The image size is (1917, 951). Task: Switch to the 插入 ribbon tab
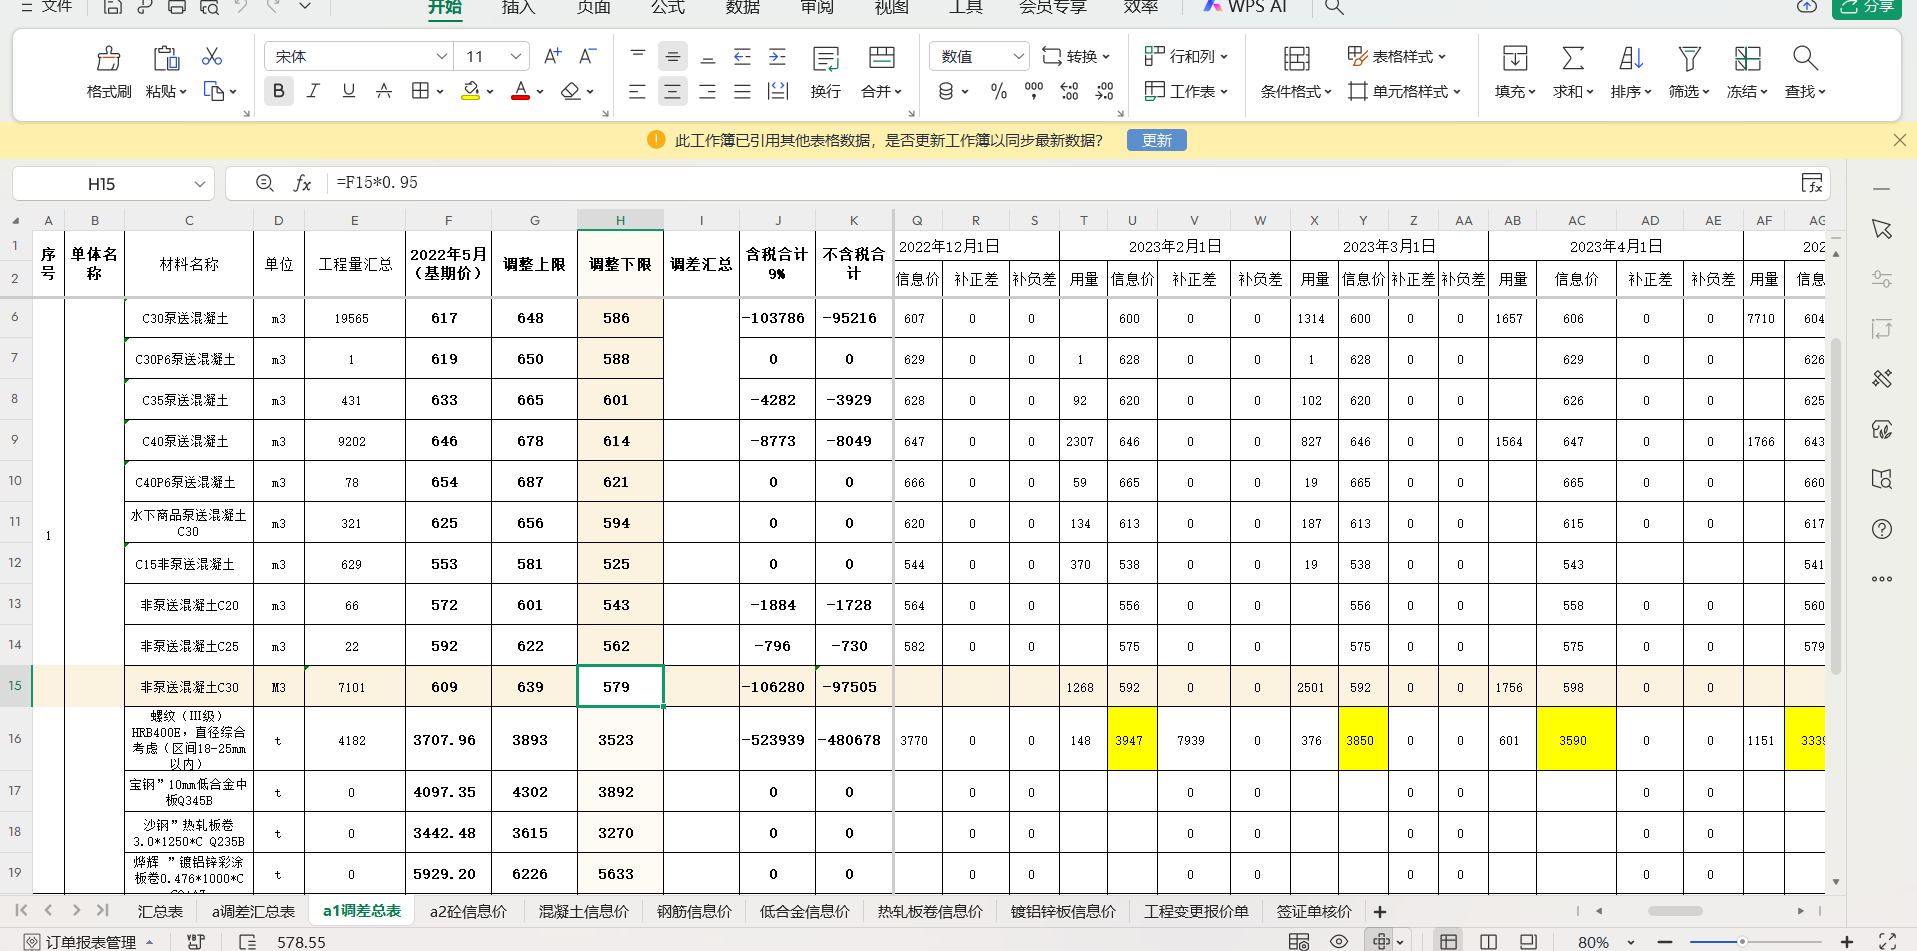pyautogui.click(x=517, y=8)
